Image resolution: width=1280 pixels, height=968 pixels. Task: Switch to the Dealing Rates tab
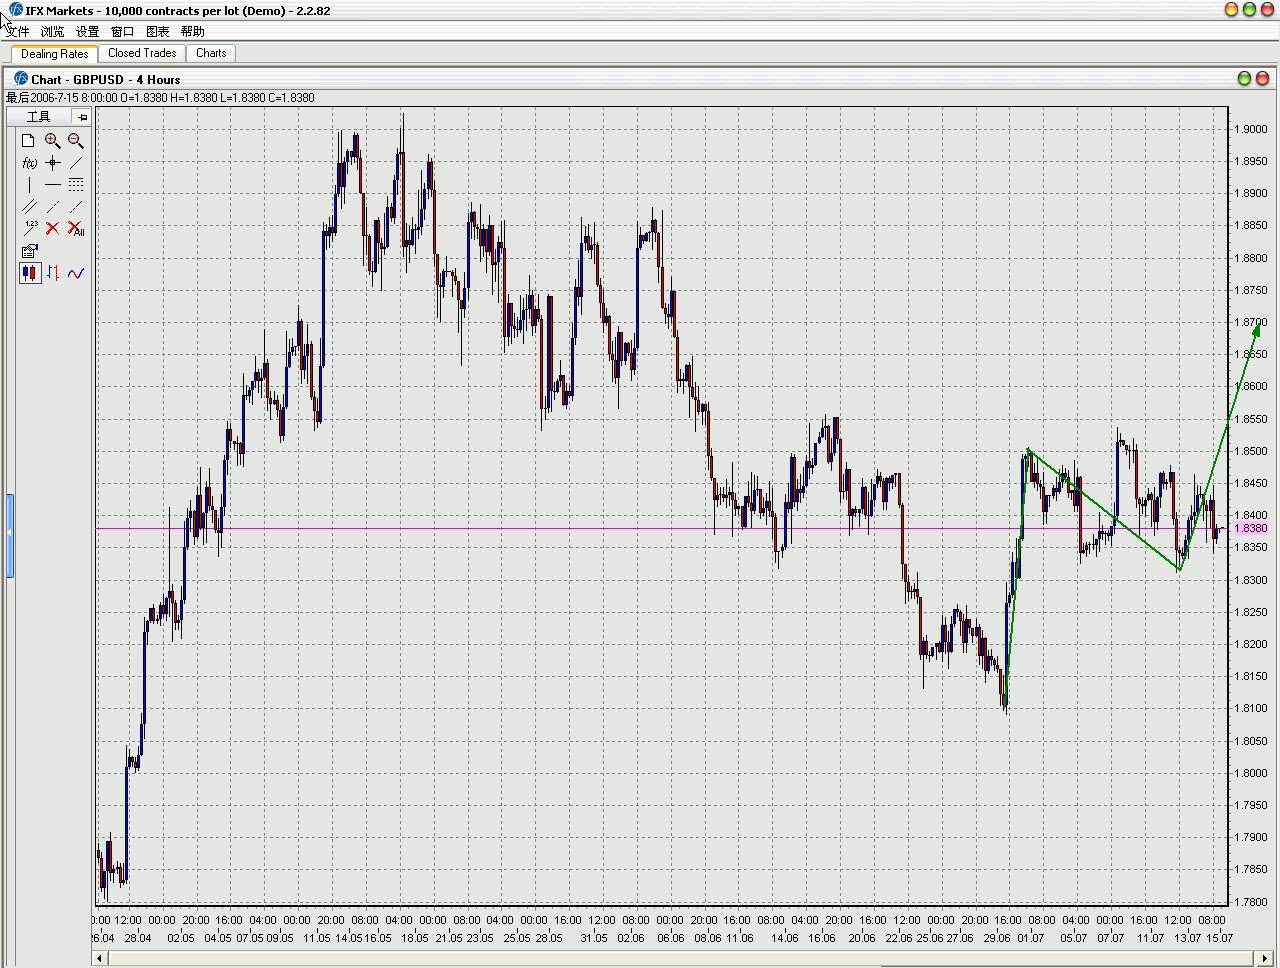point(54,54)
